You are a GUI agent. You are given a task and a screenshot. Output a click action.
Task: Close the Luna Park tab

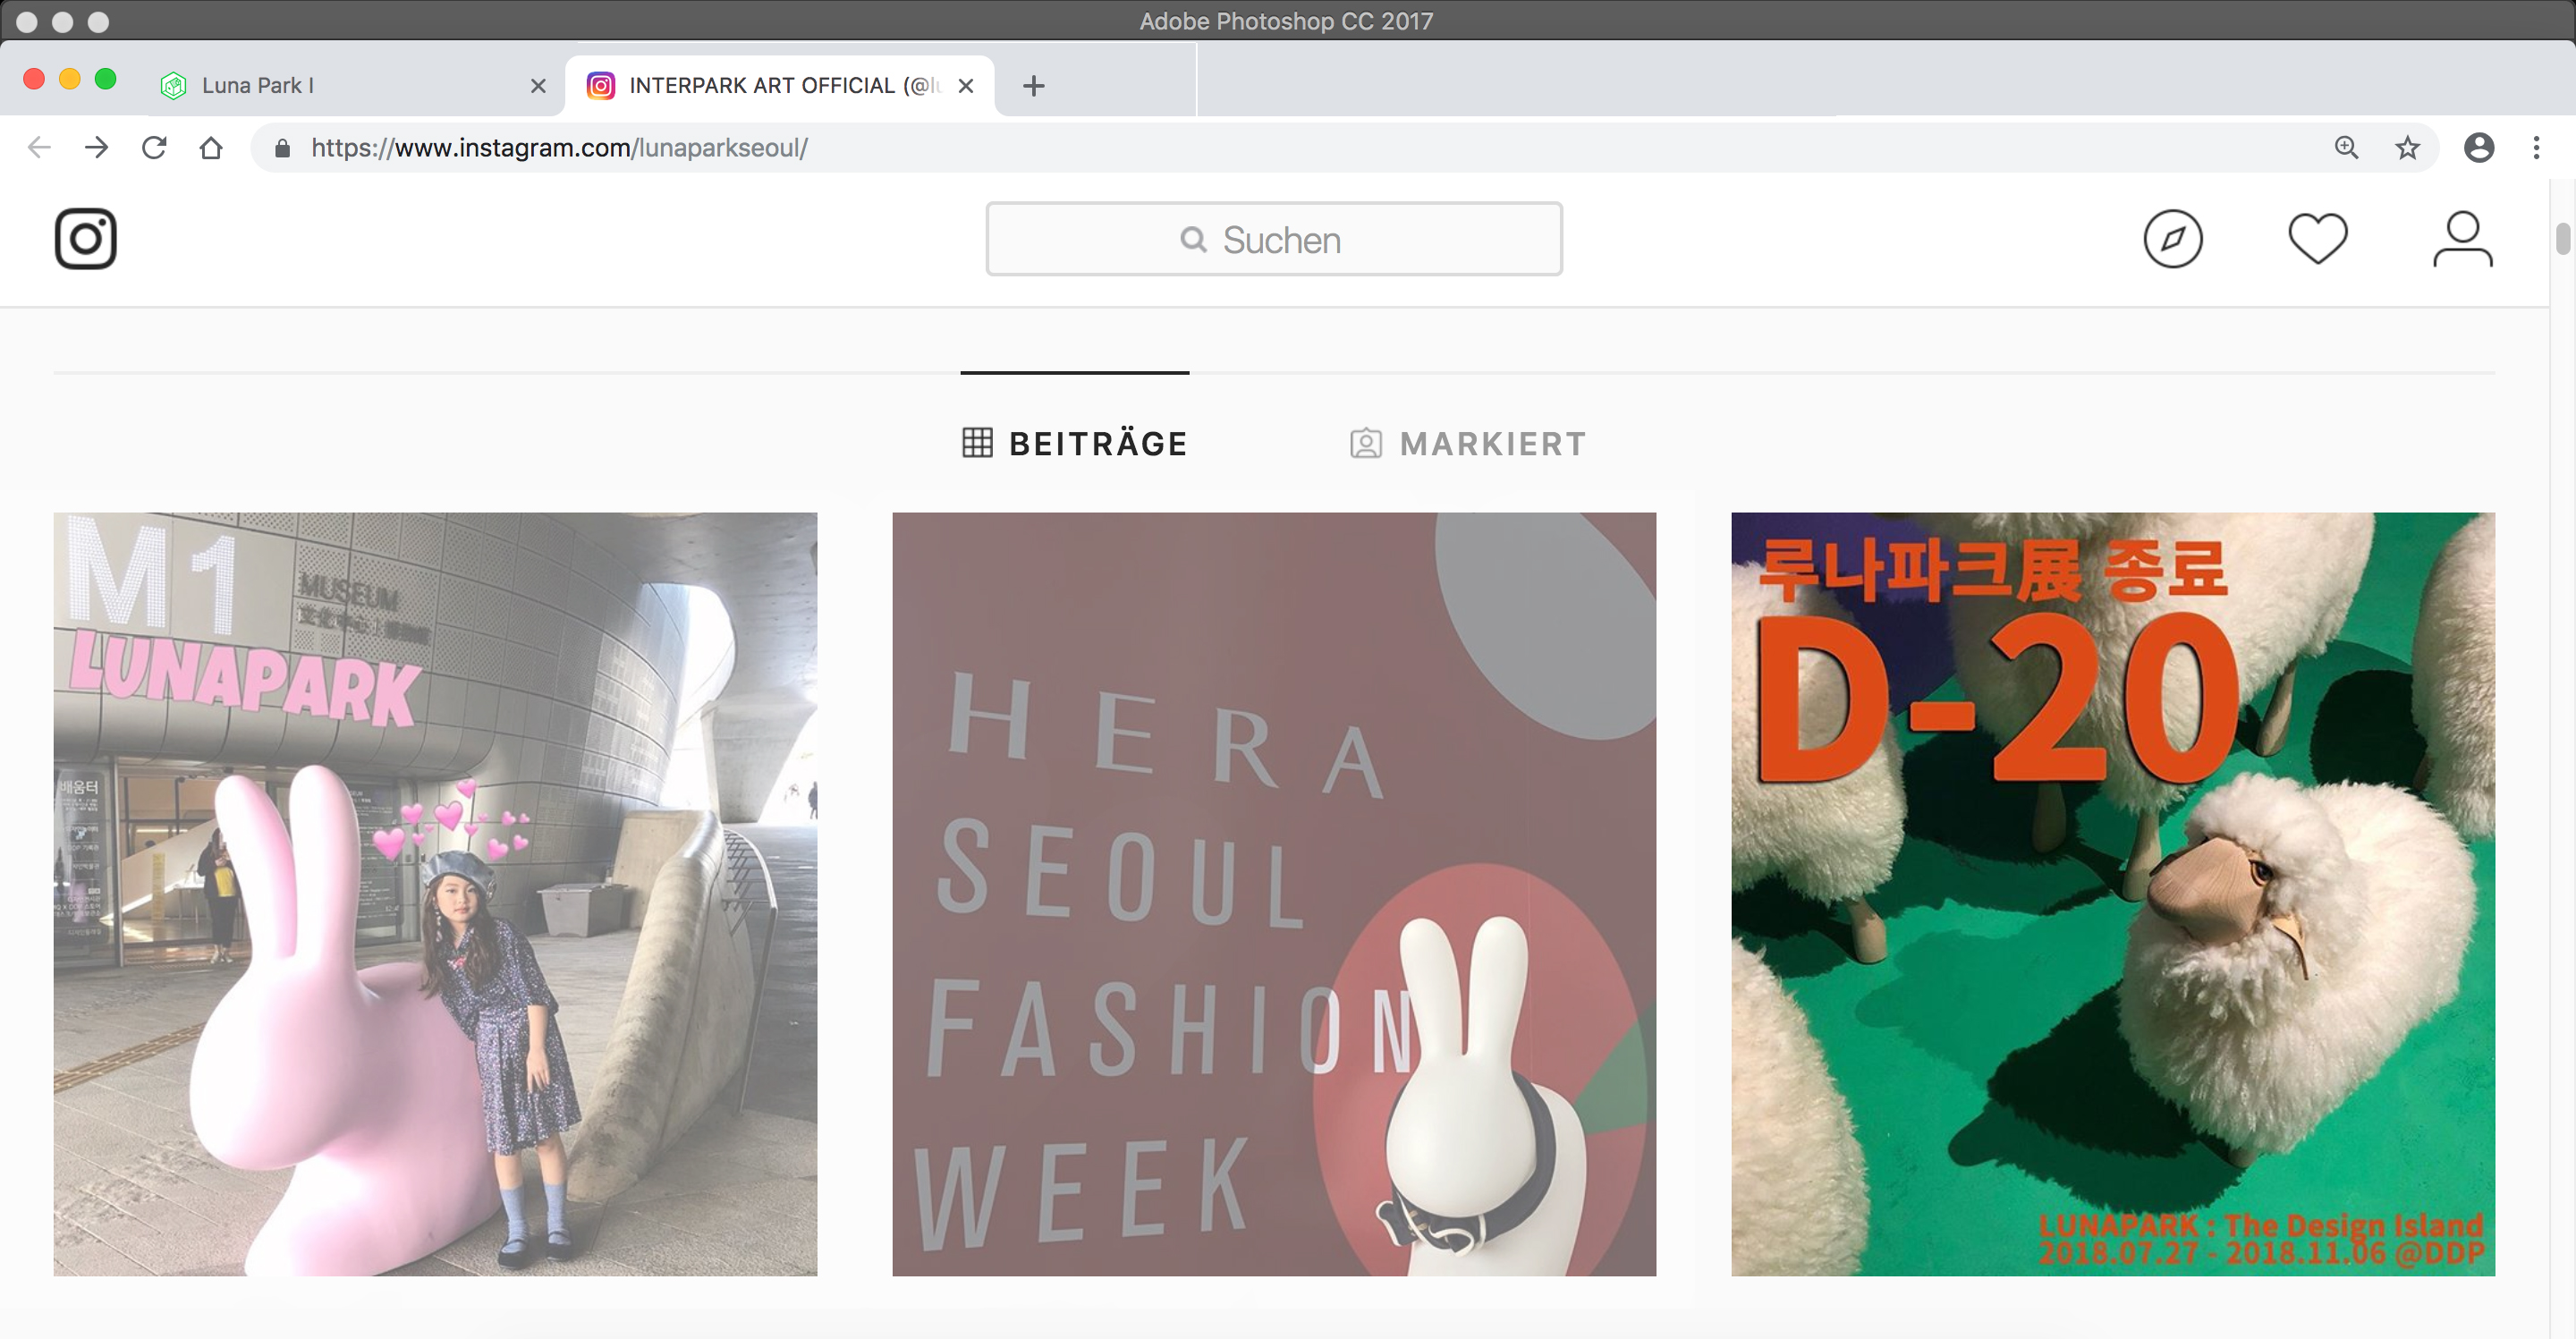(x=538, y=86)
